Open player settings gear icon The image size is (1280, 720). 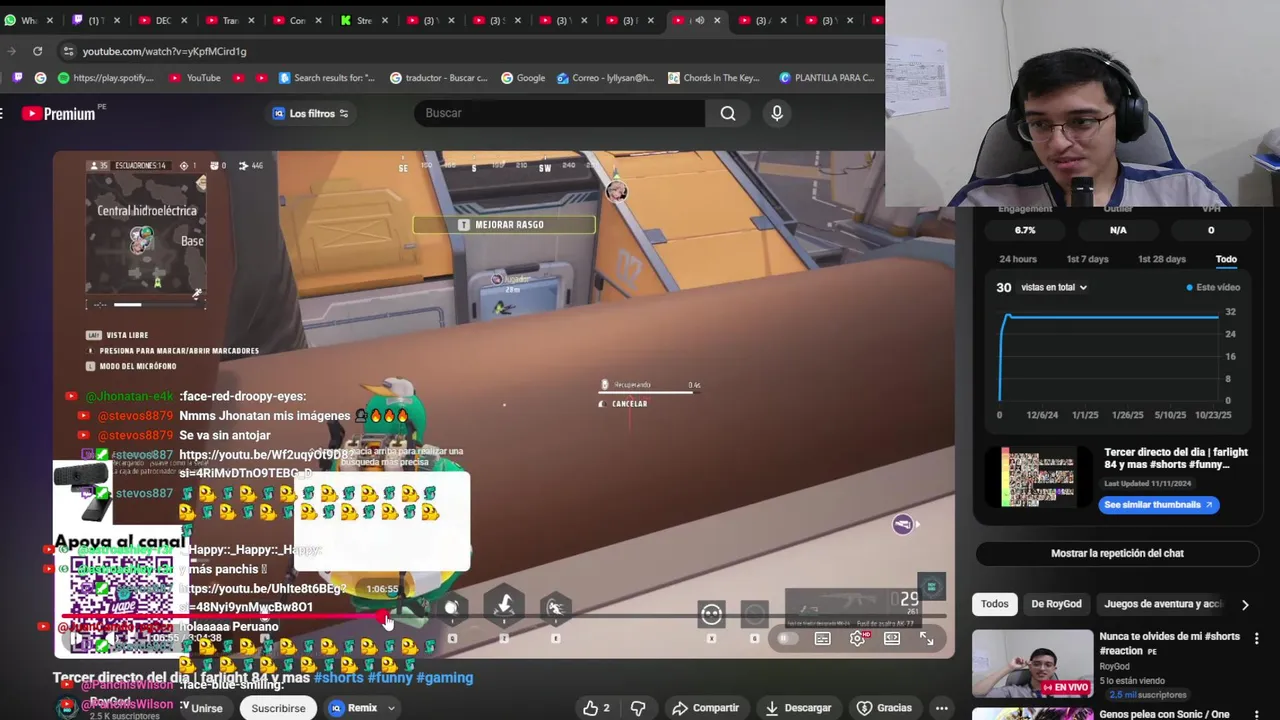point(857,638)
